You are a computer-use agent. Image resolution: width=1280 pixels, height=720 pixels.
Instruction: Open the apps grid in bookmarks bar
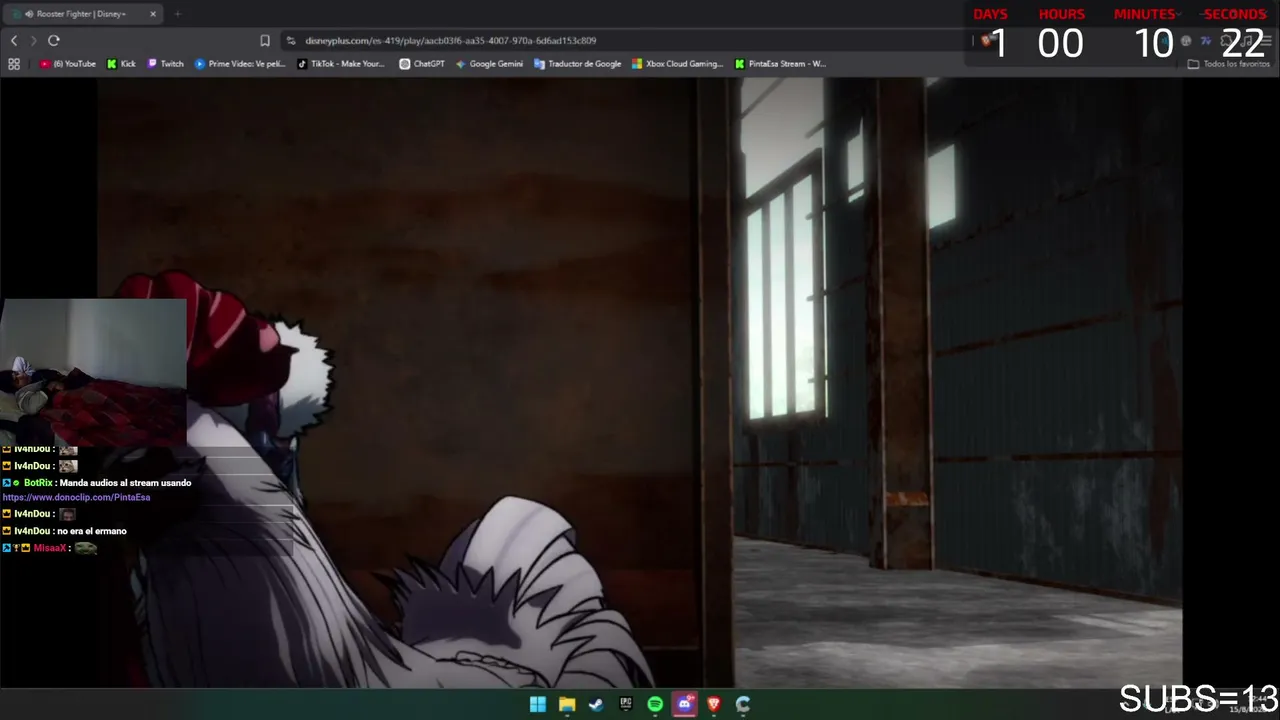14,64
